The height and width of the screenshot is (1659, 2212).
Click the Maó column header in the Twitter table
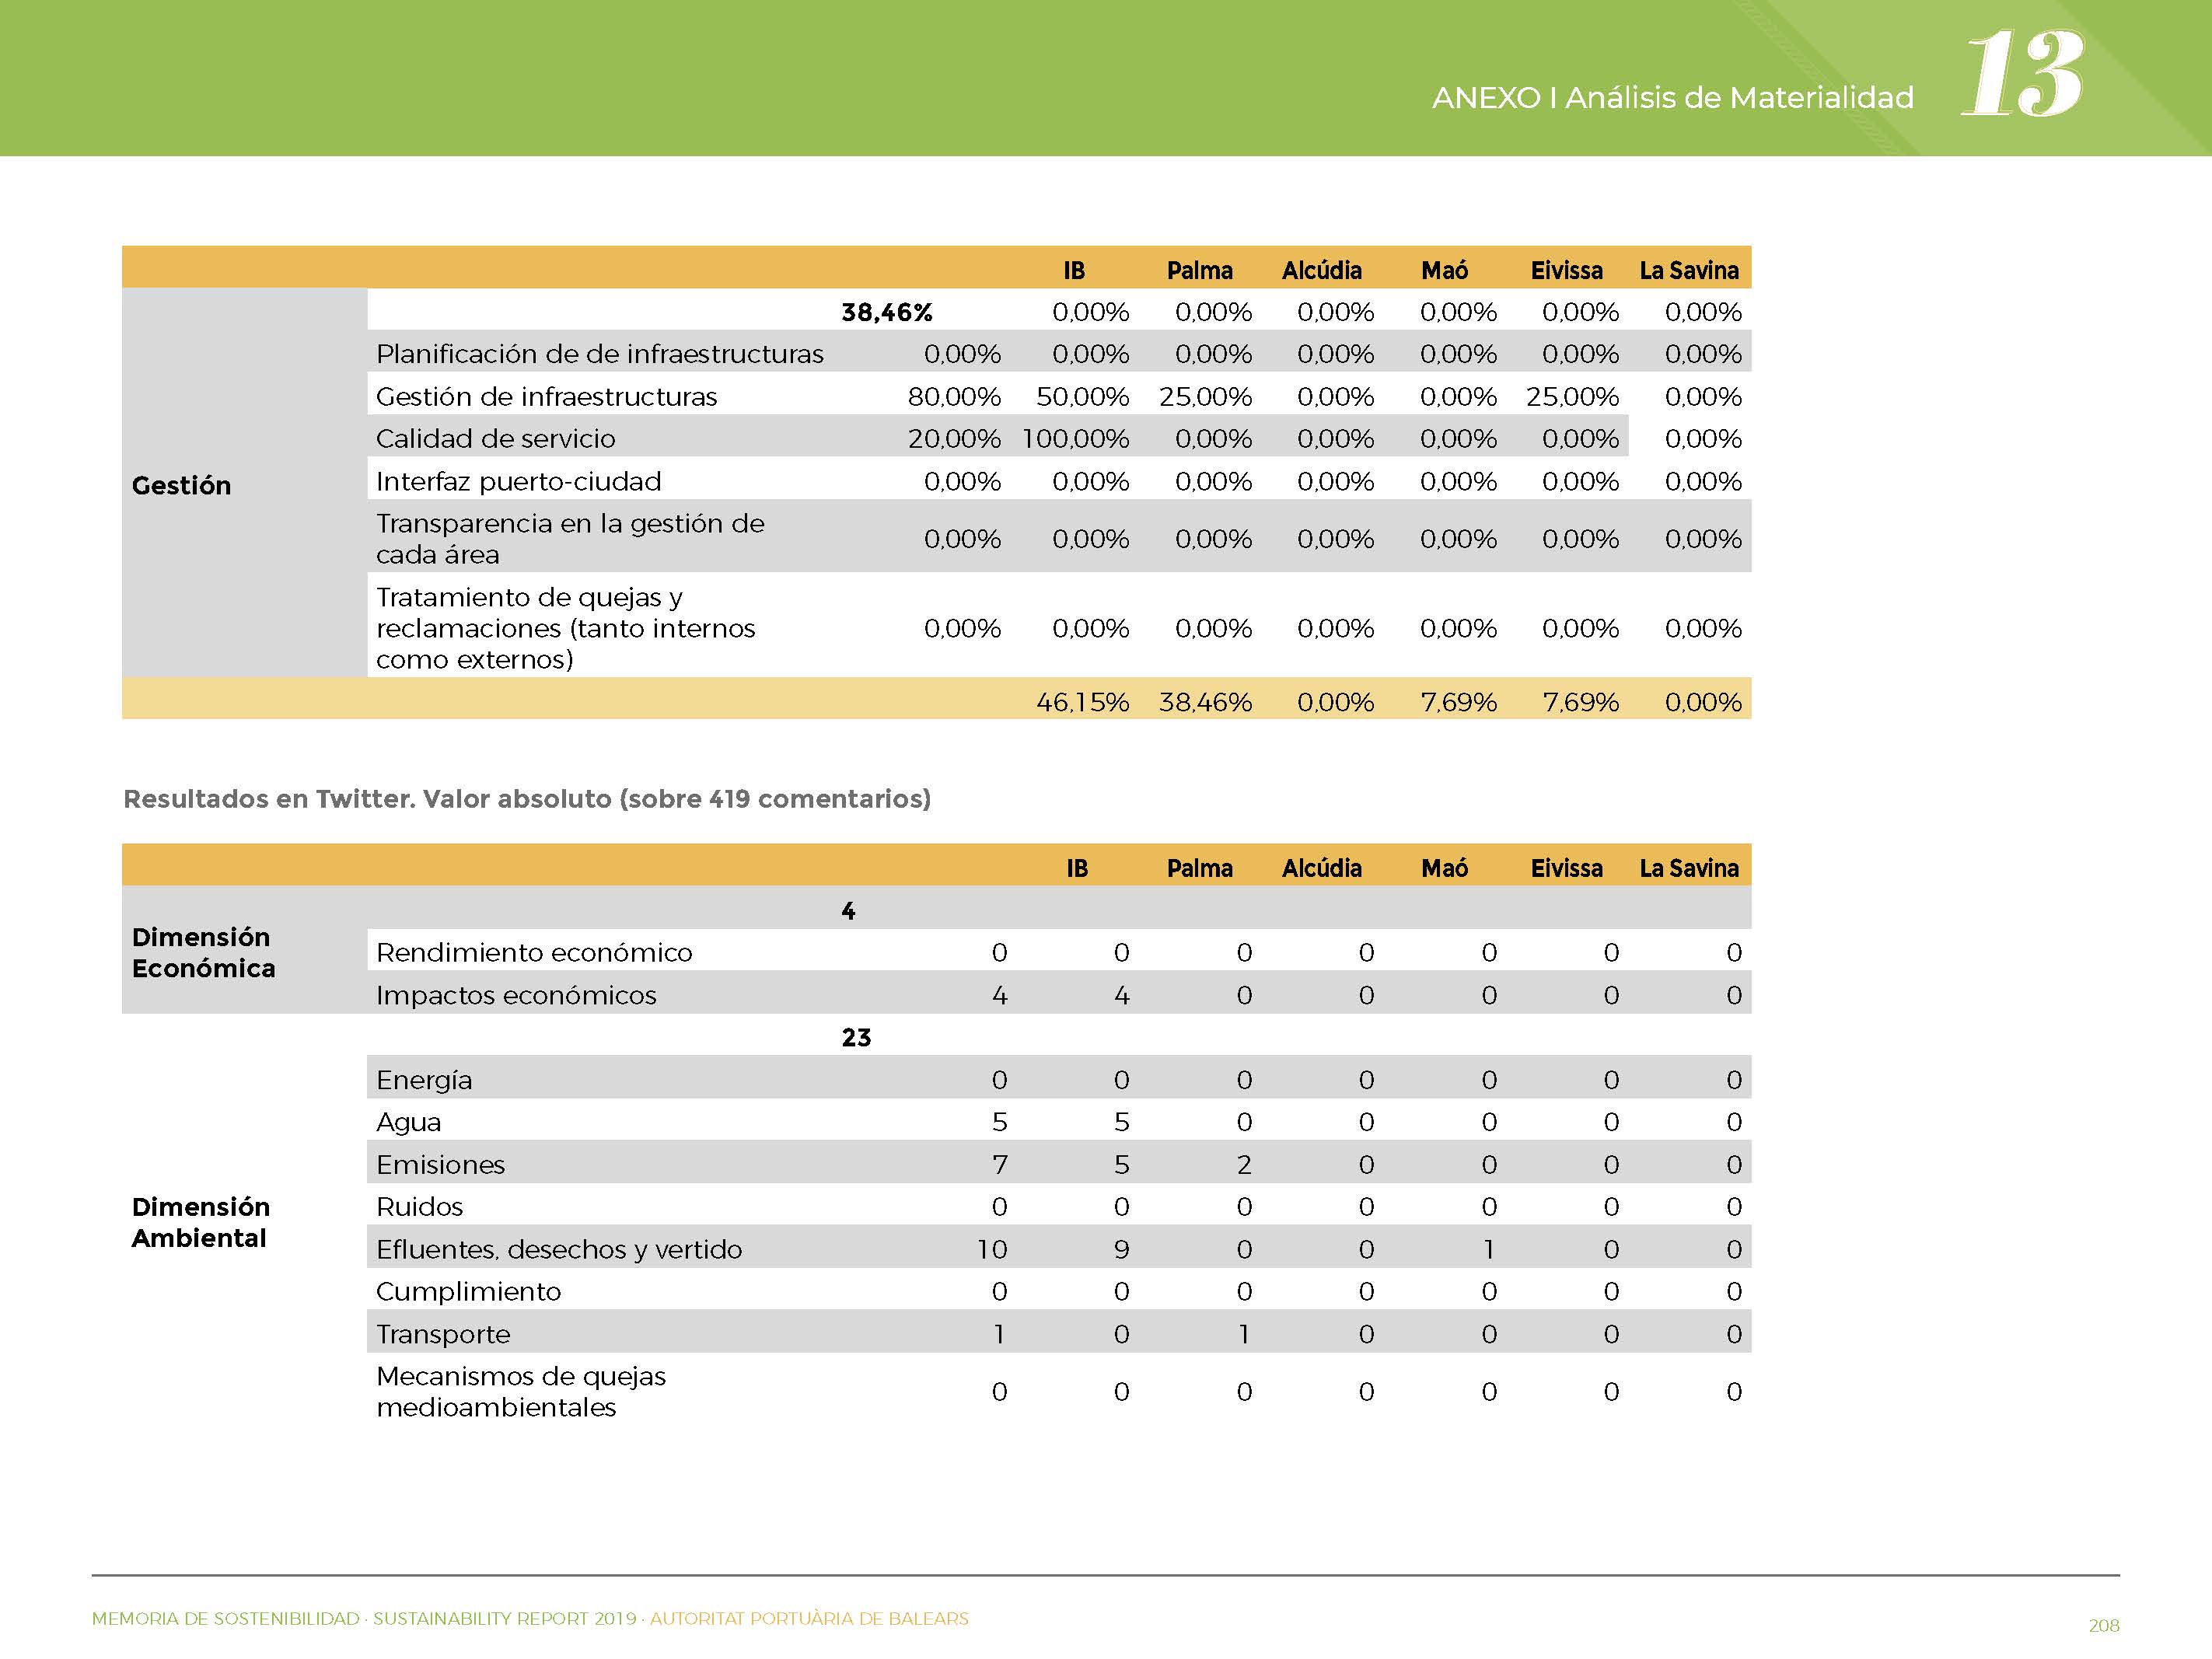1444,868
